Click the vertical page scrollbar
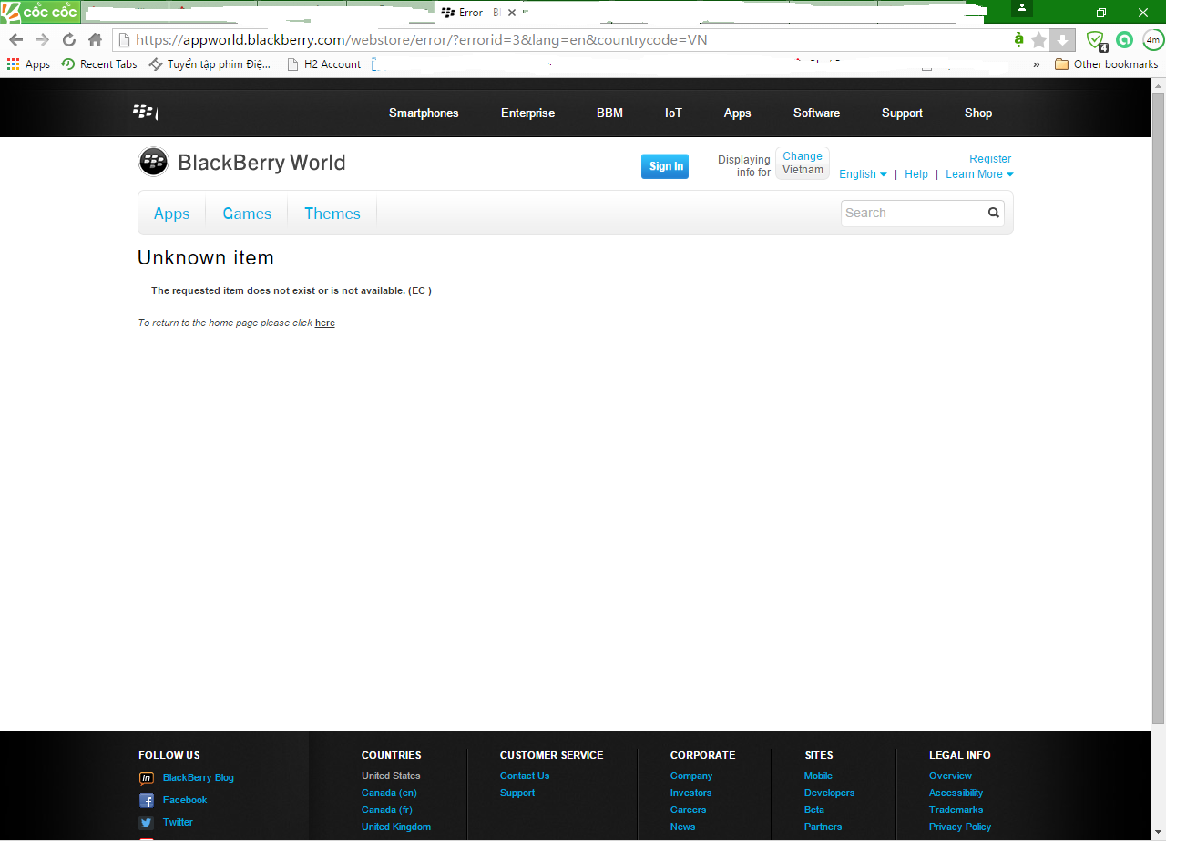 tap(1158, 400)
